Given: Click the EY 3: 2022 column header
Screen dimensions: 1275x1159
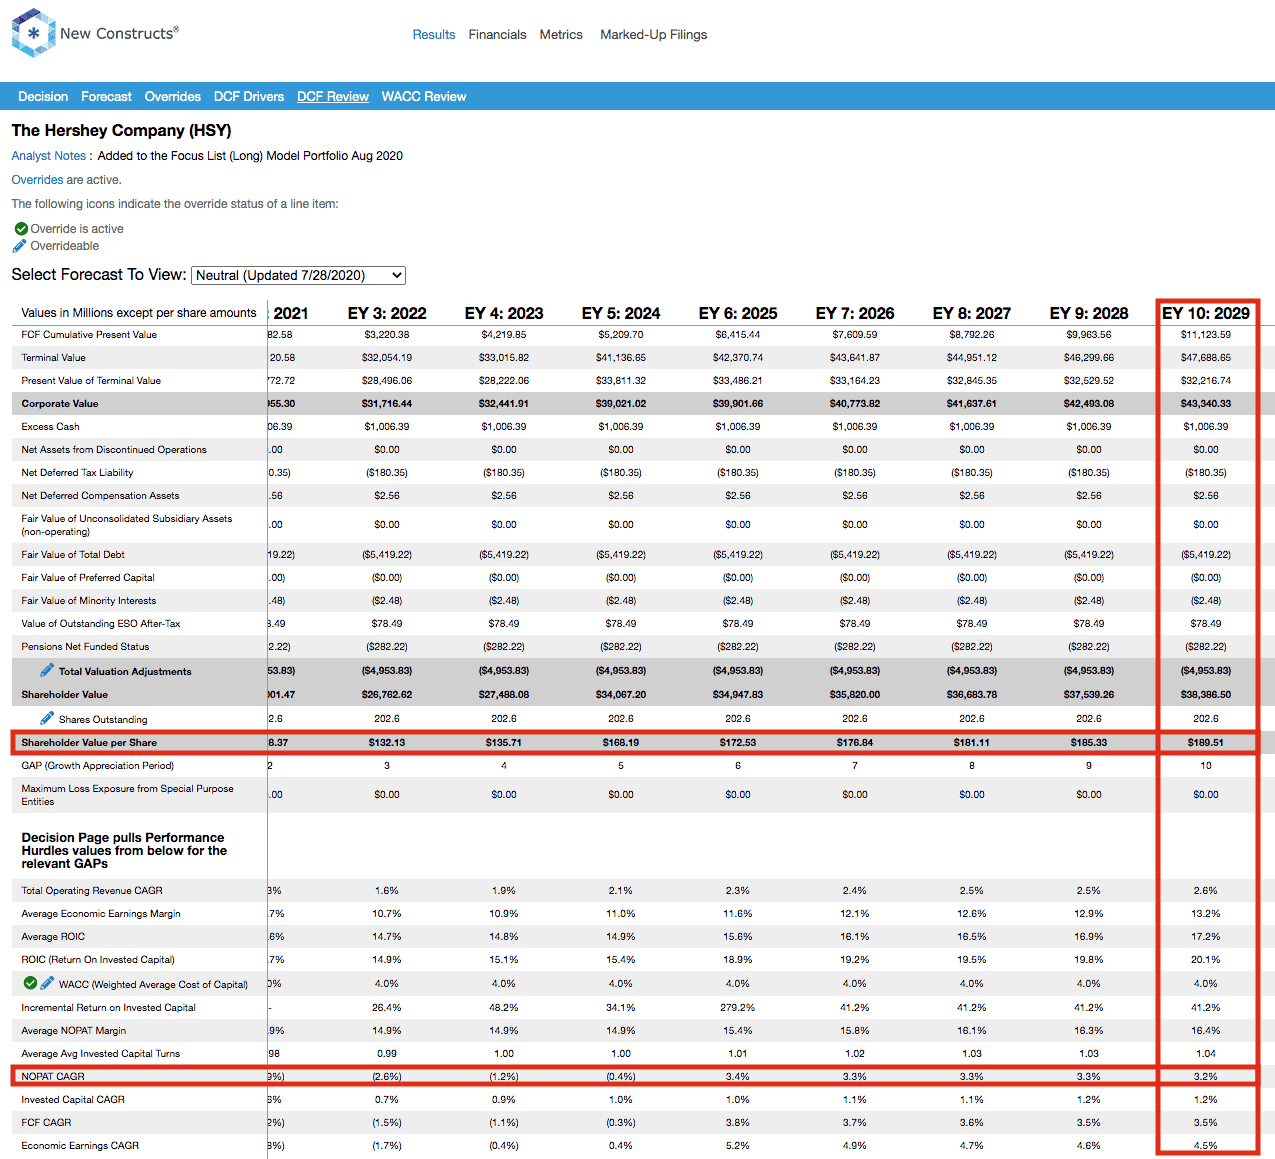Looking at the screenshot, I should 387,313.
